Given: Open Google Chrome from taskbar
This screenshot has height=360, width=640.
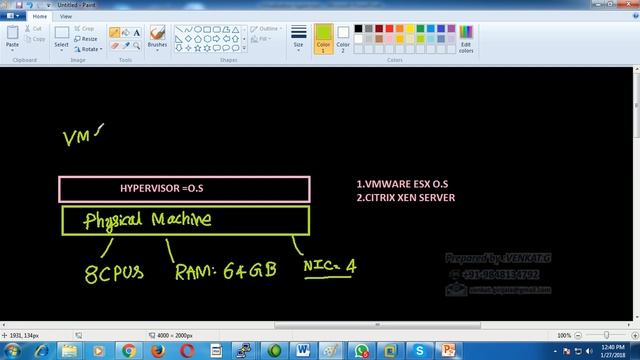Looking at the screenshot, I should [128, 351].
